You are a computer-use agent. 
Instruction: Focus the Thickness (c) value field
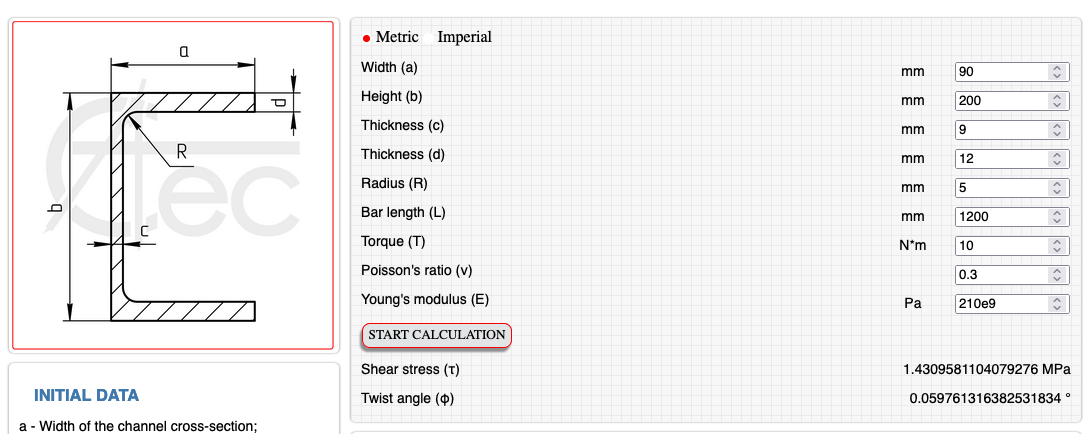tap(1001, 130)
